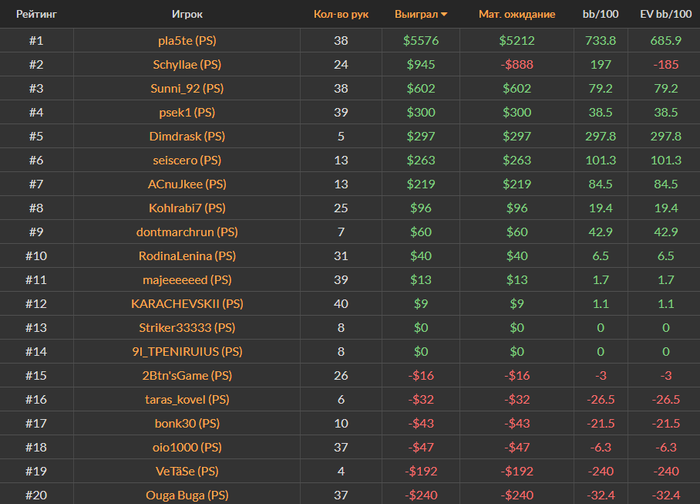Select KARACHEVSKII (PS) player
700x504 pixels.
(187, 304)
